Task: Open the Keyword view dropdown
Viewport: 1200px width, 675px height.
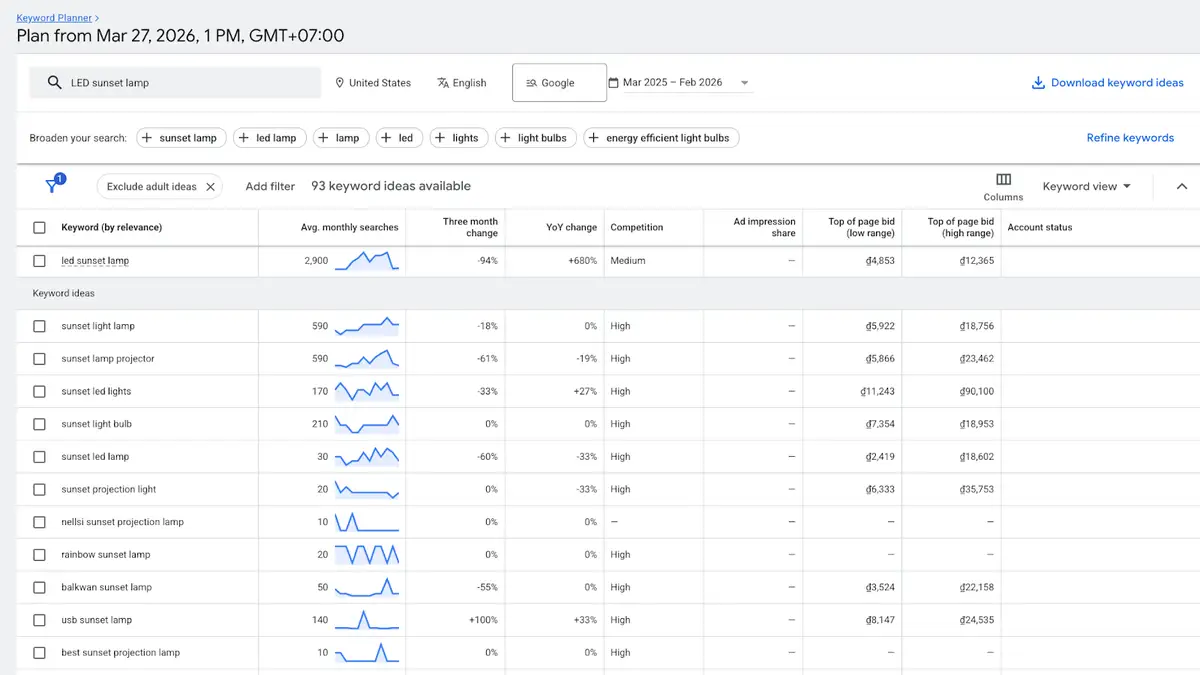Action: (1086, 185)
